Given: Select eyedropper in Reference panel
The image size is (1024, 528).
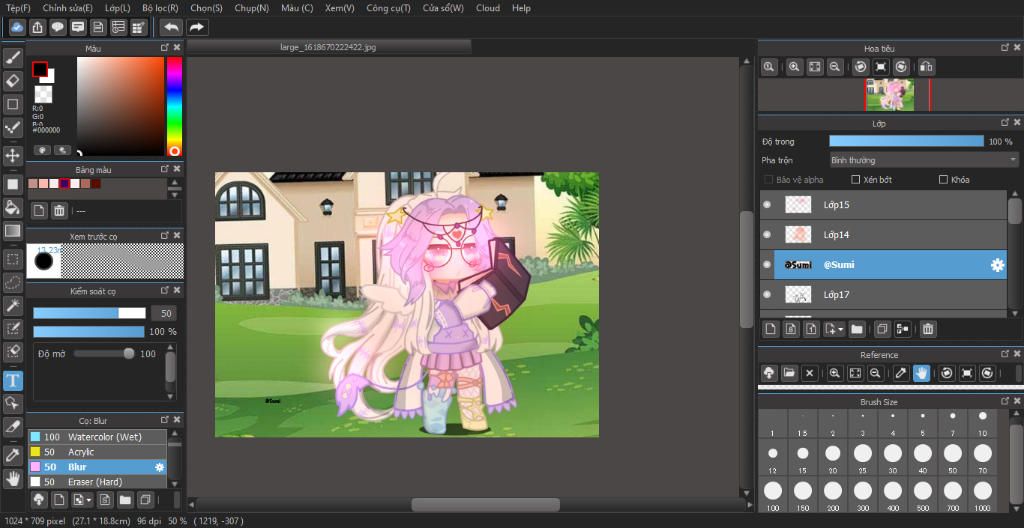Looking at the screenshot, I should click(x=901, y=372).
